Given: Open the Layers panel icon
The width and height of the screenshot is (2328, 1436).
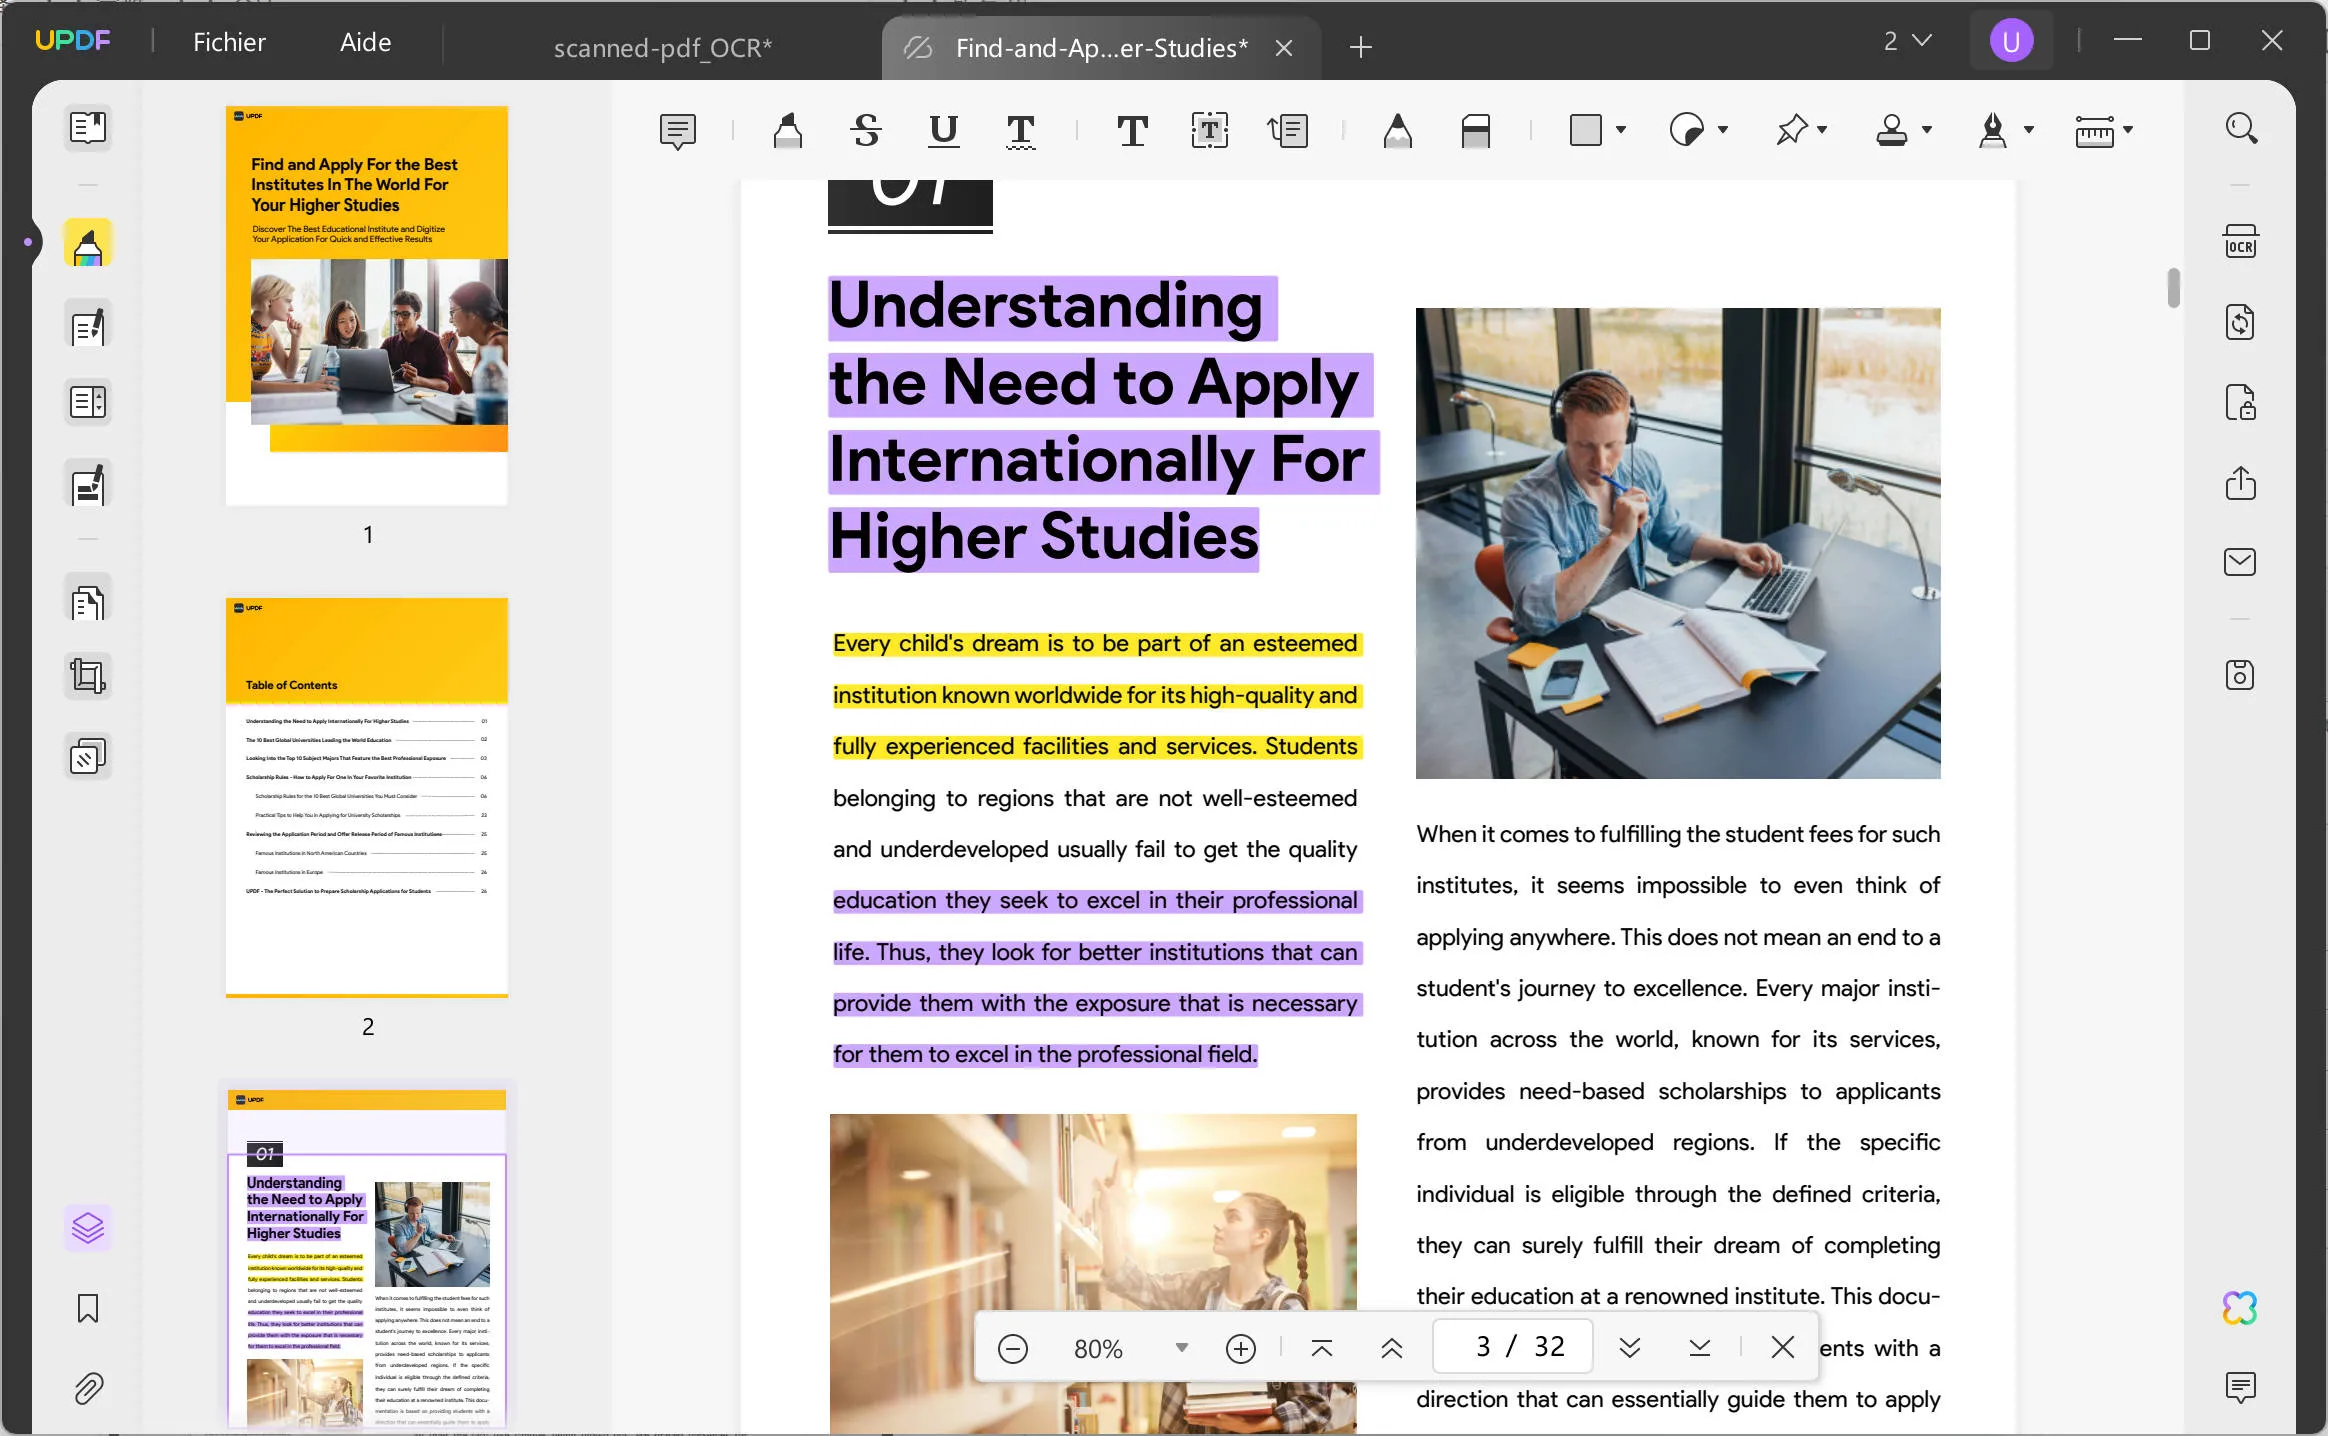Looking at the screenshot, I should point(88,1227).
